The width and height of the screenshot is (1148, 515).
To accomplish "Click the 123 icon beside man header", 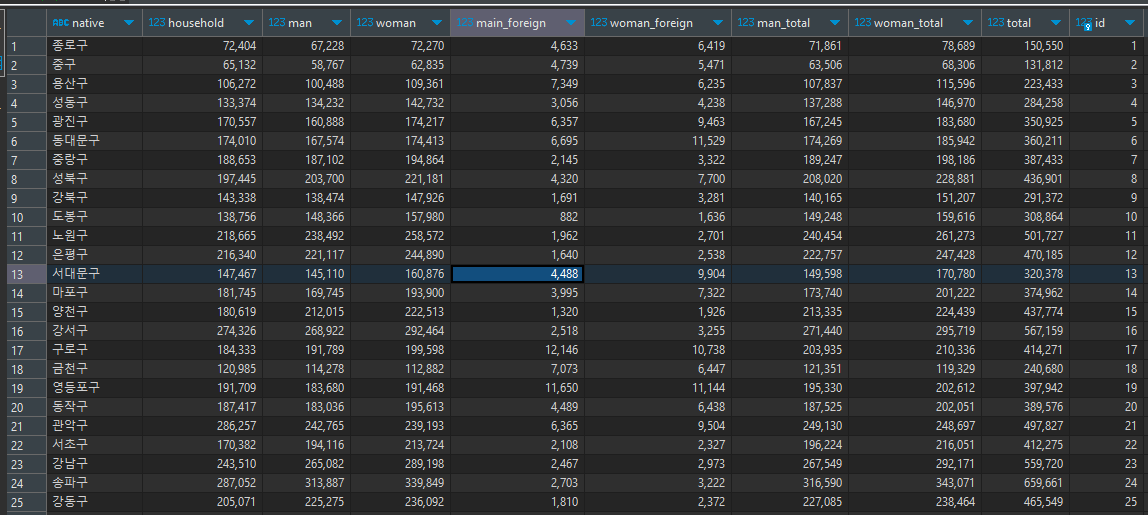I will 277,23.
